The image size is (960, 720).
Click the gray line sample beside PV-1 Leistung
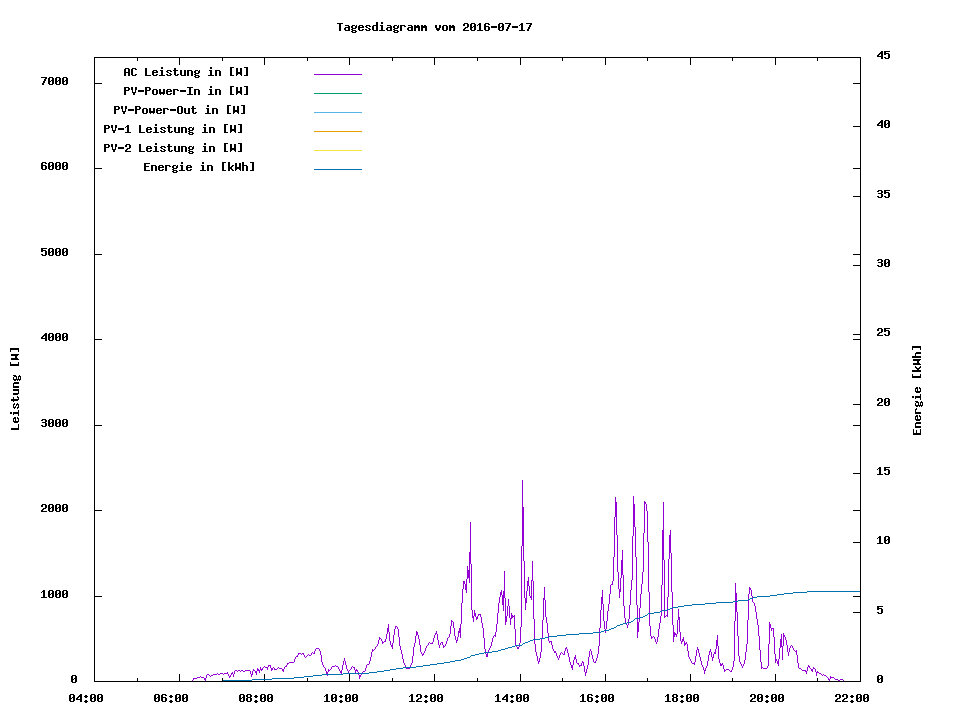click(x=337, y=131)
